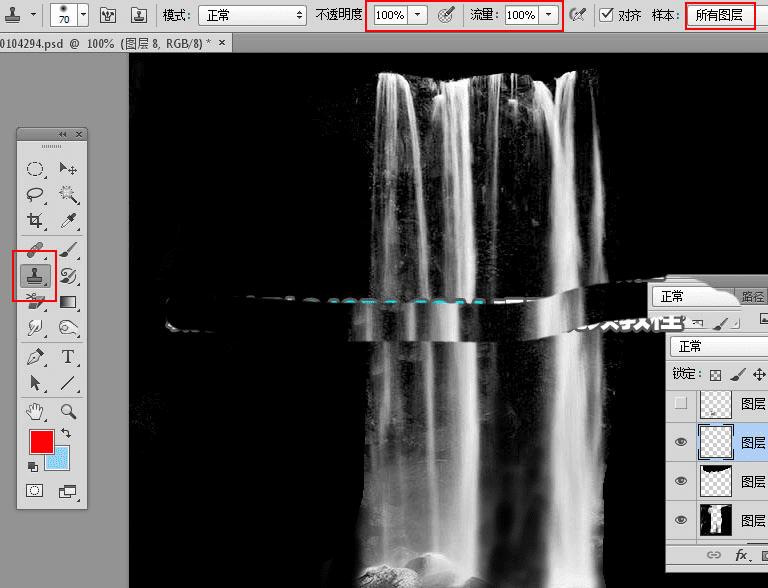Click the 流量 100% flow field
This screenshot has height=588, width=768.
point(522,15)
